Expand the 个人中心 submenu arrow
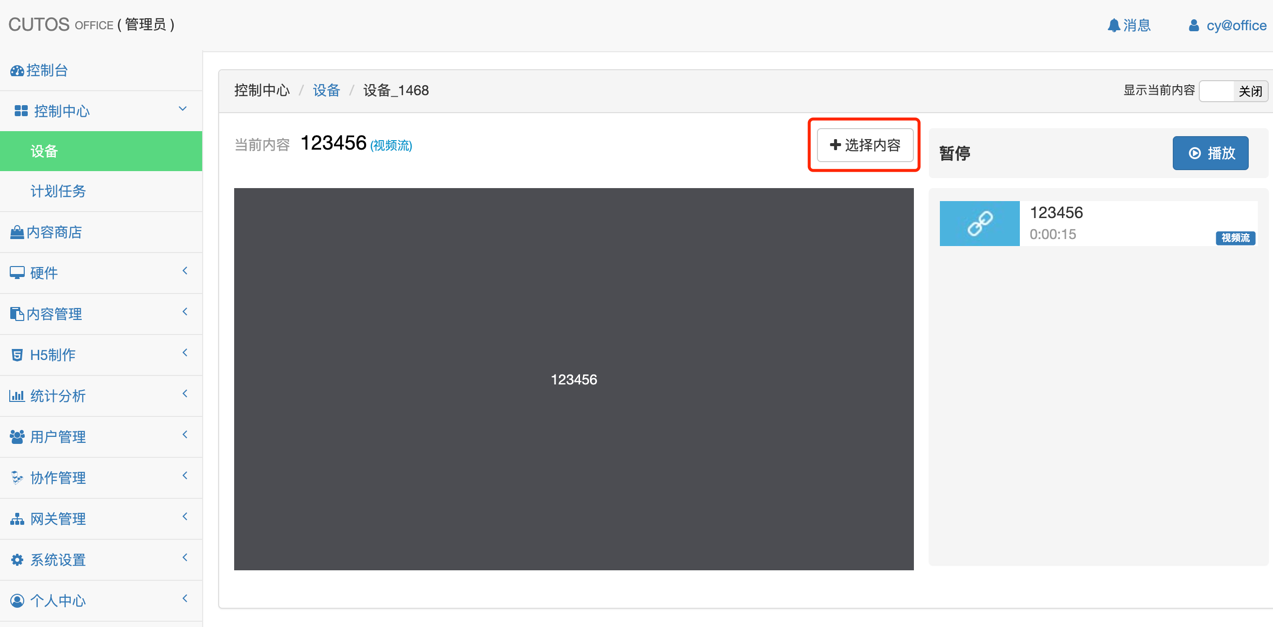Viewport: 1273px width, 627px height. click(x=185, y=599)
